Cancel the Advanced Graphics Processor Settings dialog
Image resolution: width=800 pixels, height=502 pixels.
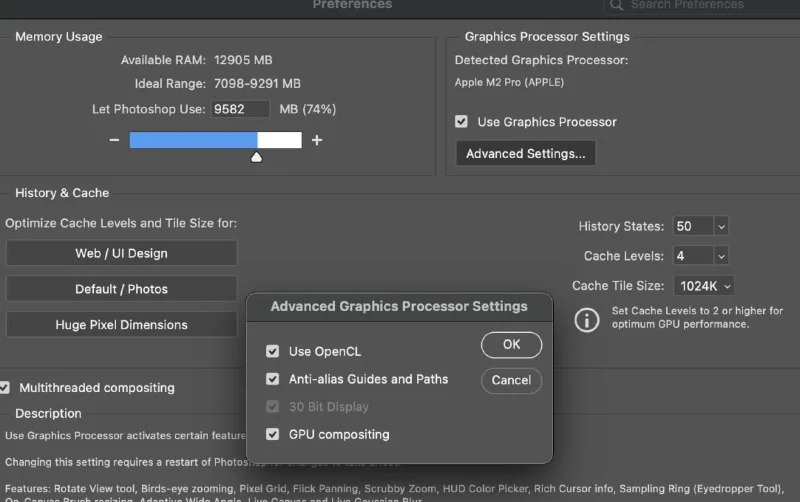(511, 380)
